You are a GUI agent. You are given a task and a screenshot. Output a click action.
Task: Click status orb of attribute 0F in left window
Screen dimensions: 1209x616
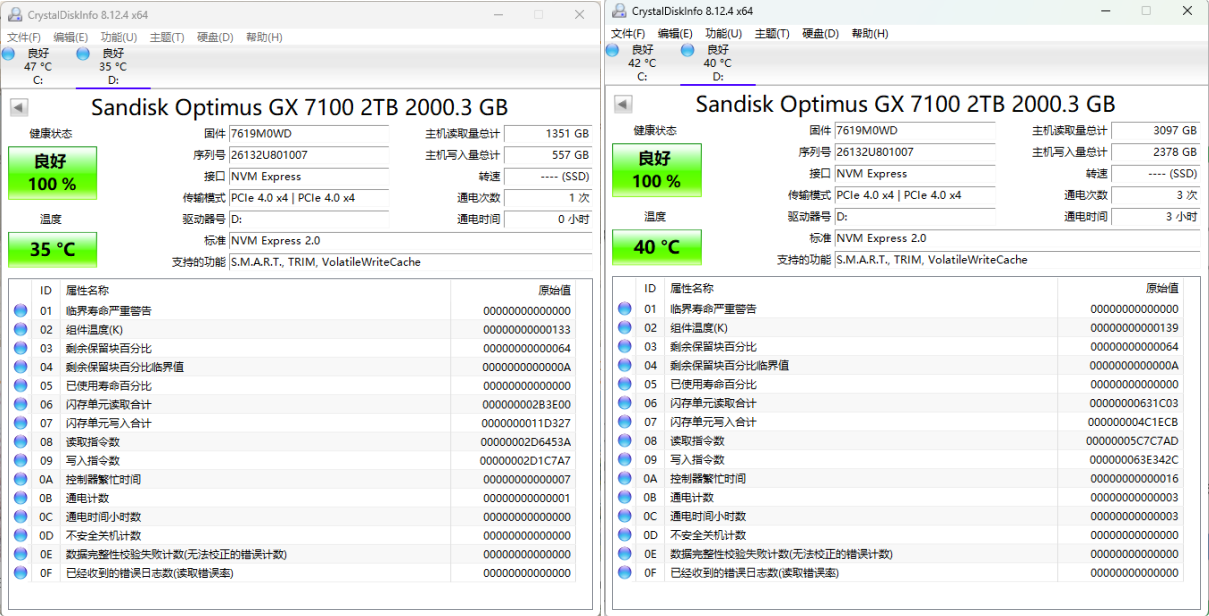tap(21, 573)
